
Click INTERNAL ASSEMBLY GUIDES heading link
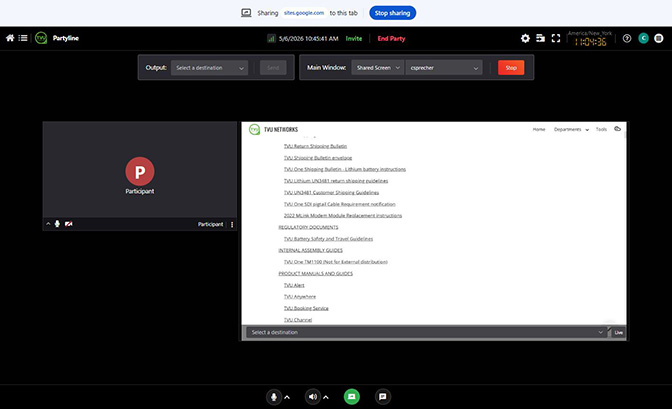click(x=310, y=250)
